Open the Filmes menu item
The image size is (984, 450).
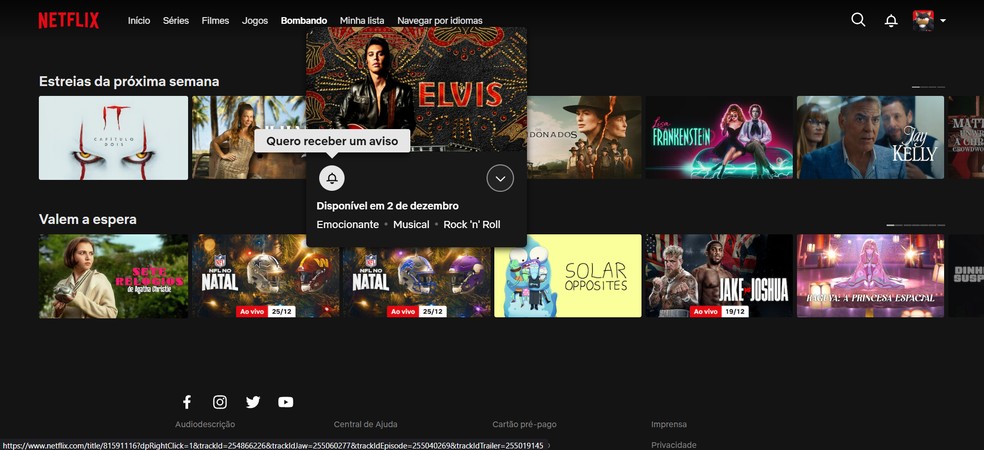pyautogui.click(x=215, y=21)
